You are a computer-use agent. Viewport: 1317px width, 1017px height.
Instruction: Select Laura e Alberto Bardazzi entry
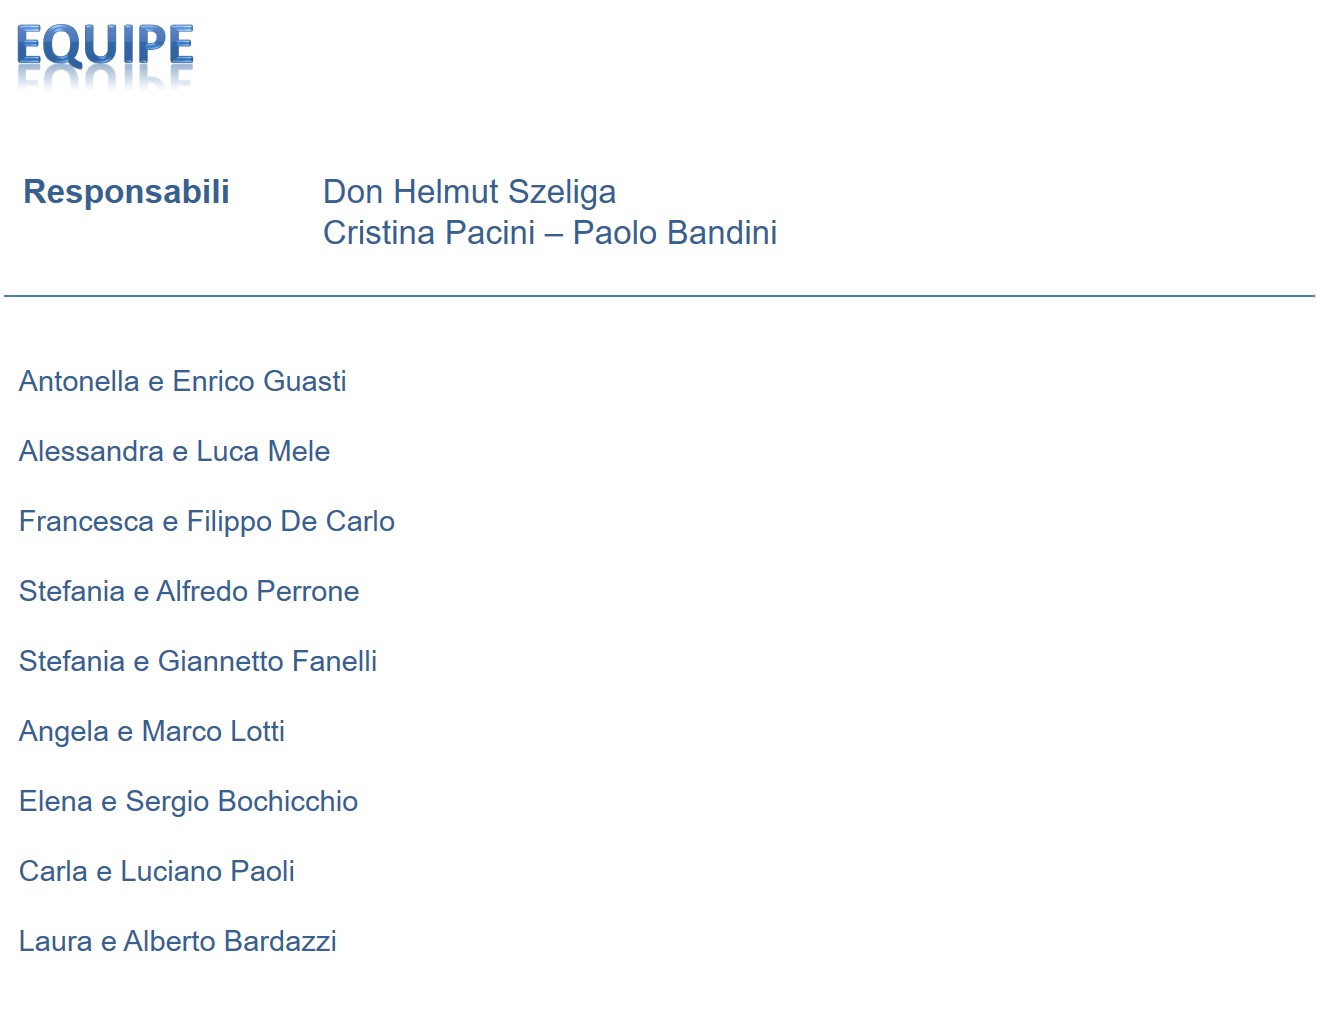tap(178, 941)
